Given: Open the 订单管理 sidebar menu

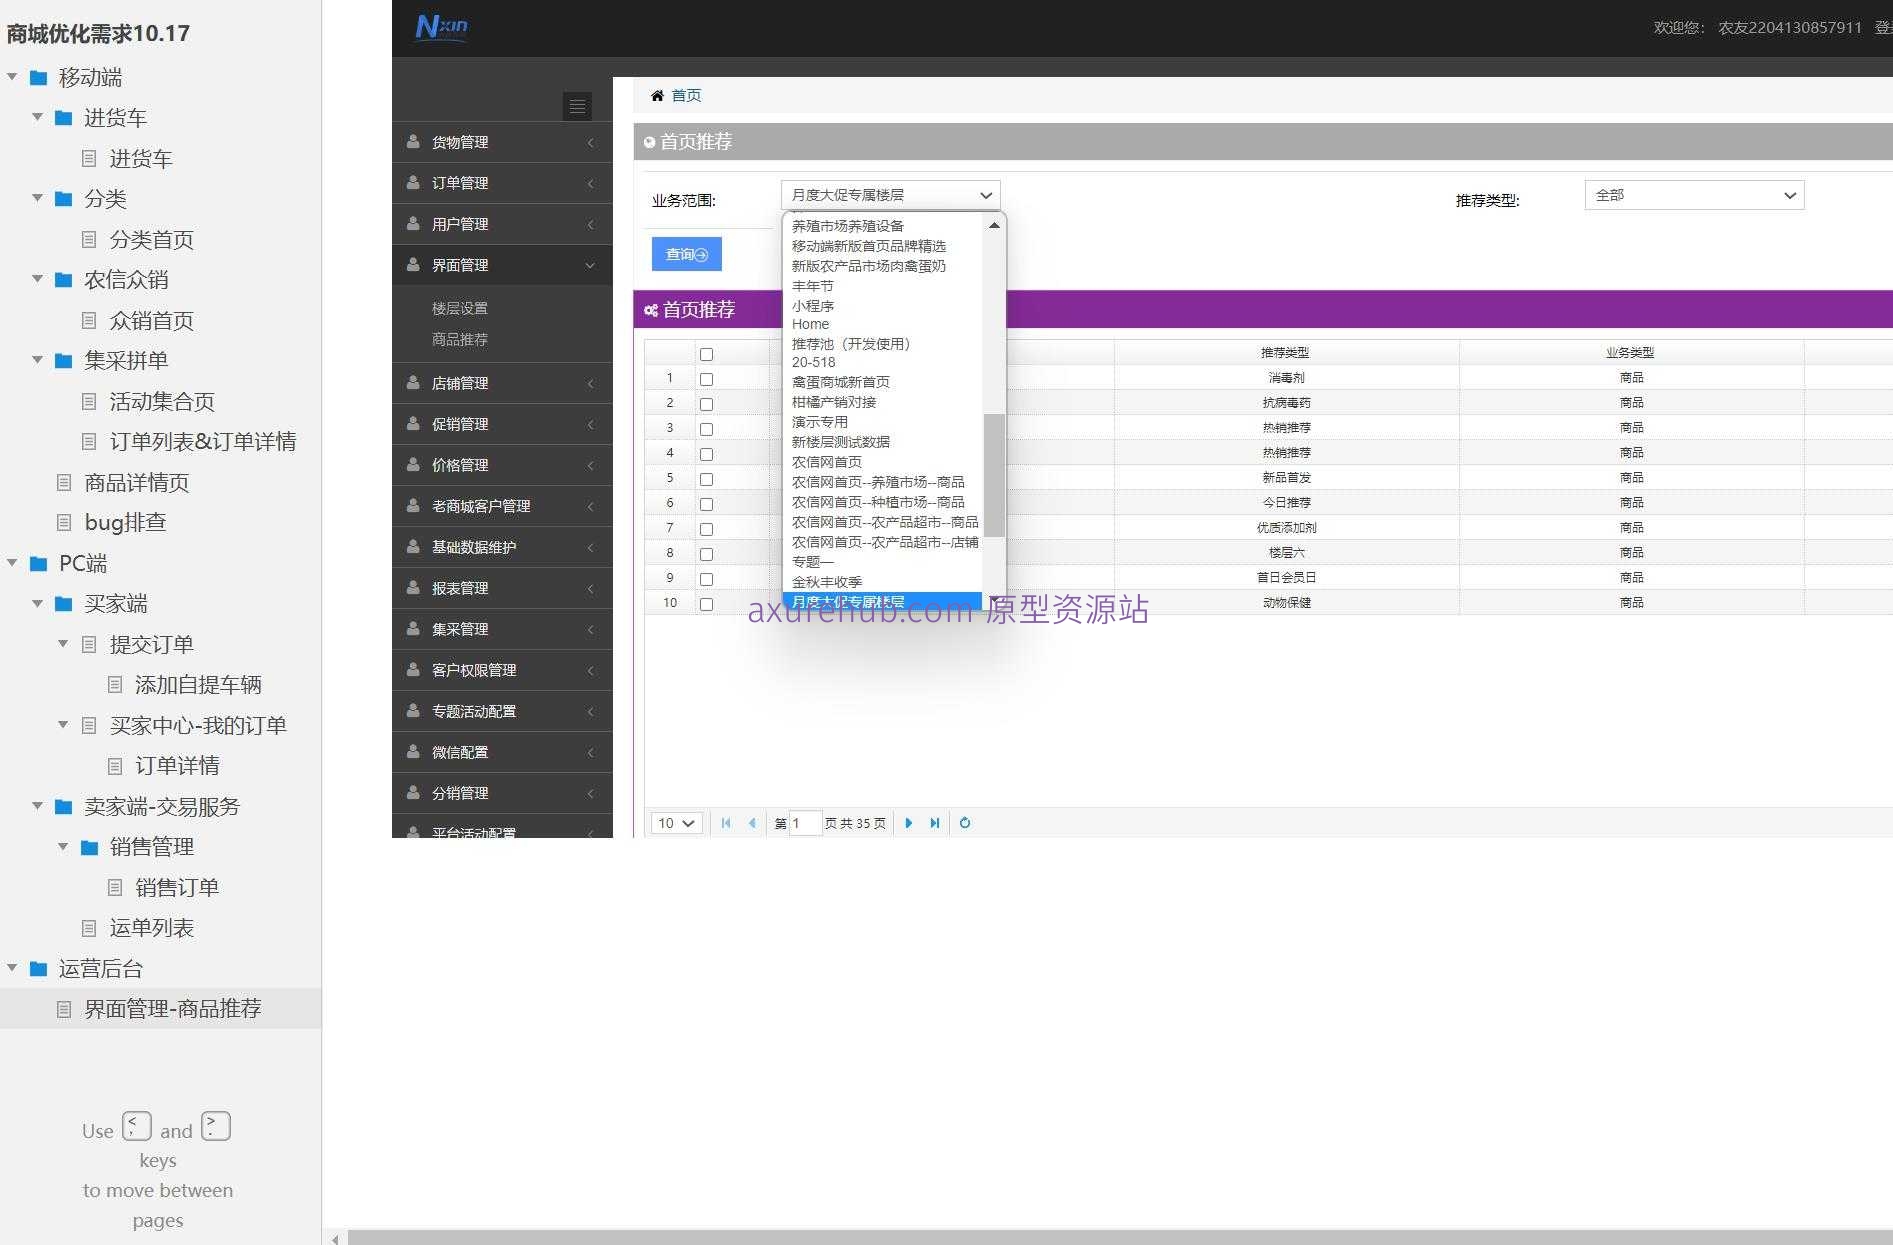Looking at the screenshot, I should (x=460, y=183).
